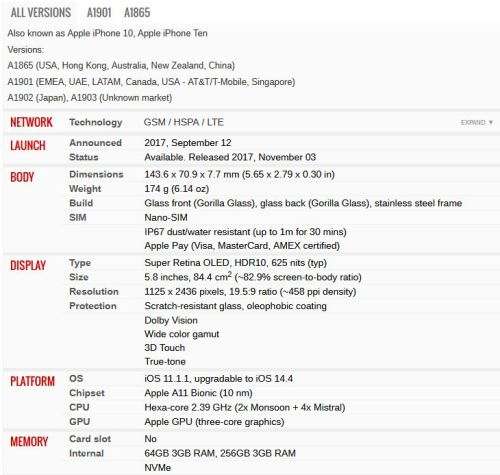Click the GPU spec label
The height and width of the screenshot is (475, 500).
(x=79, y=422)
